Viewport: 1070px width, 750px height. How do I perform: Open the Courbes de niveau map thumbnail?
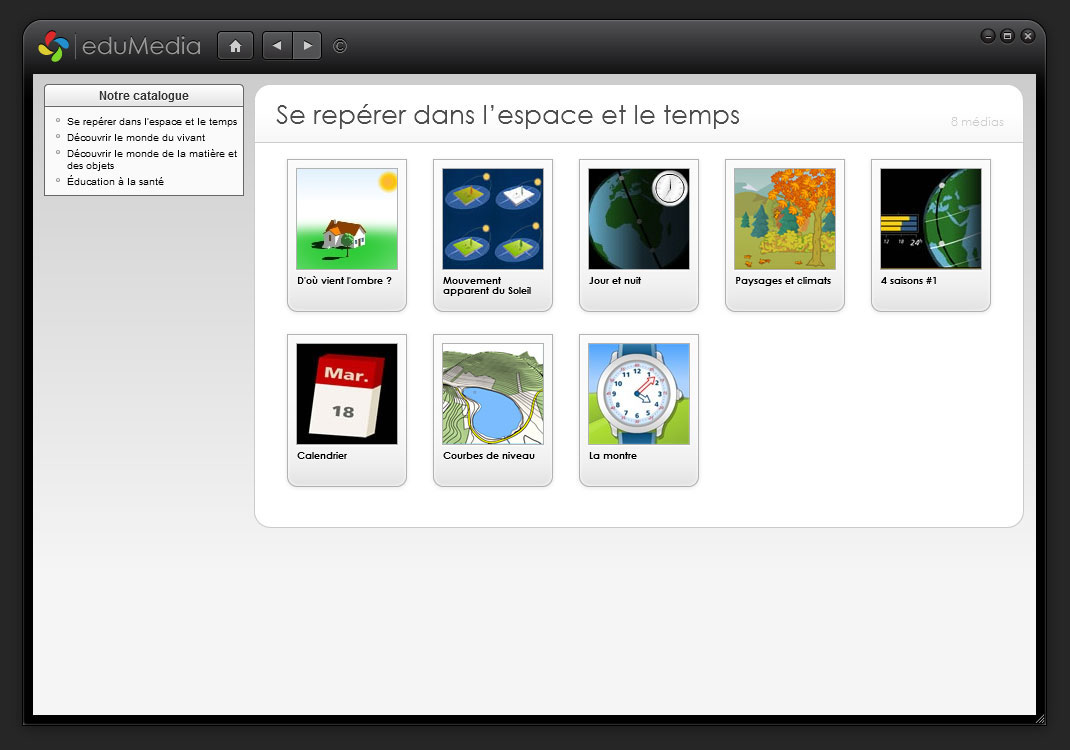pos(492,394)
